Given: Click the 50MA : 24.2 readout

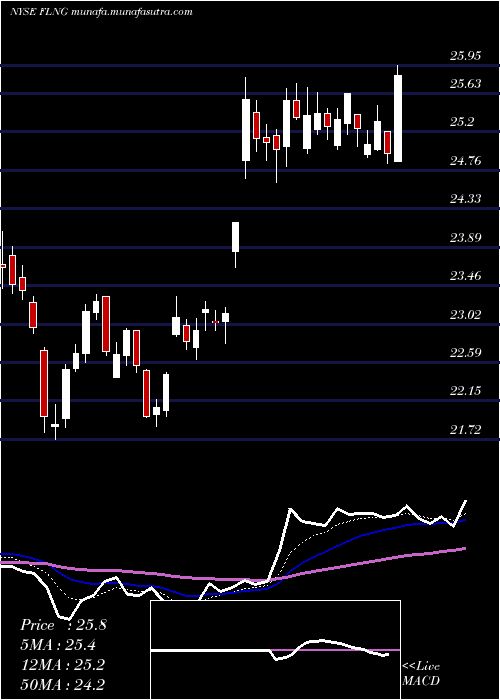Looking at the screenshot, I should 62,684.
